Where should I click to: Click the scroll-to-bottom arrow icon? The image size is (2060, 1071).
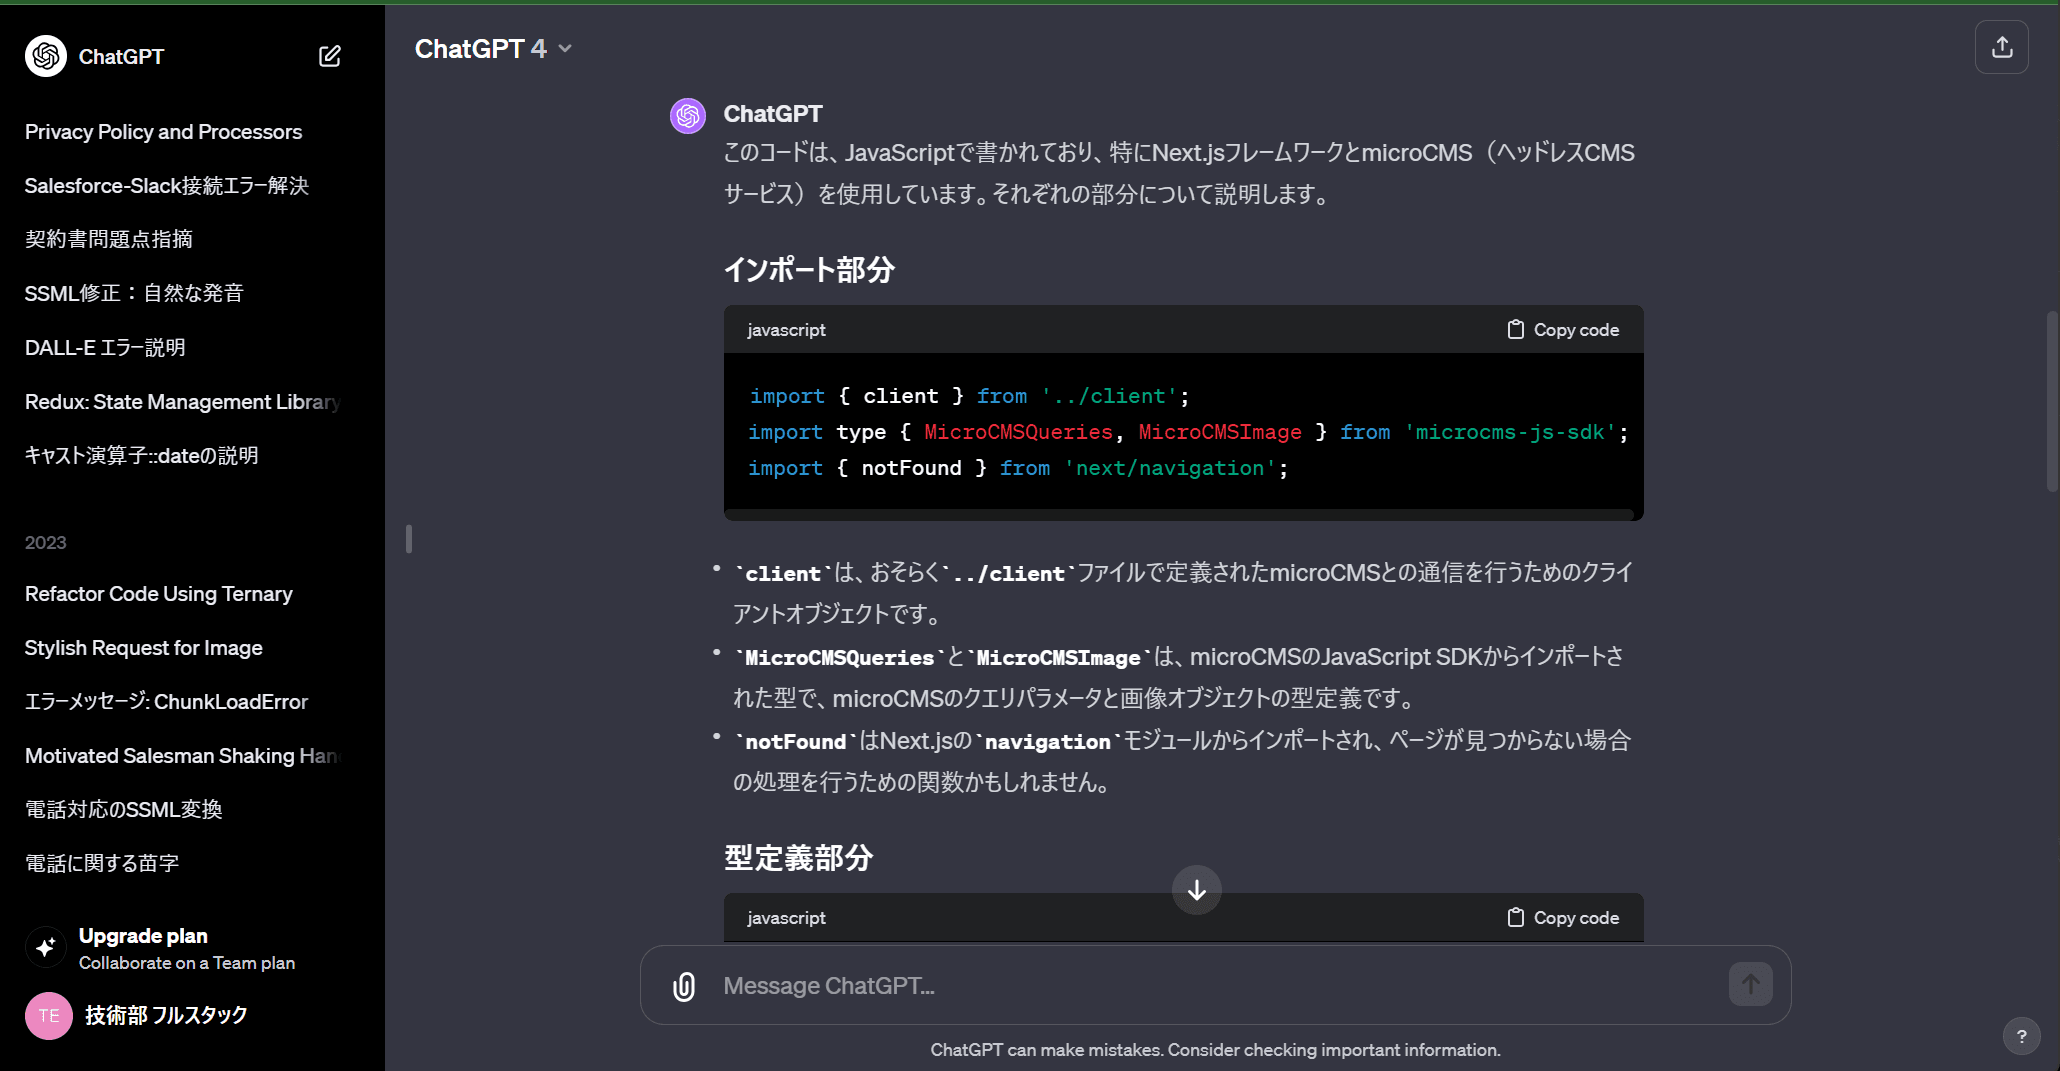click(x=1196, y=890)
